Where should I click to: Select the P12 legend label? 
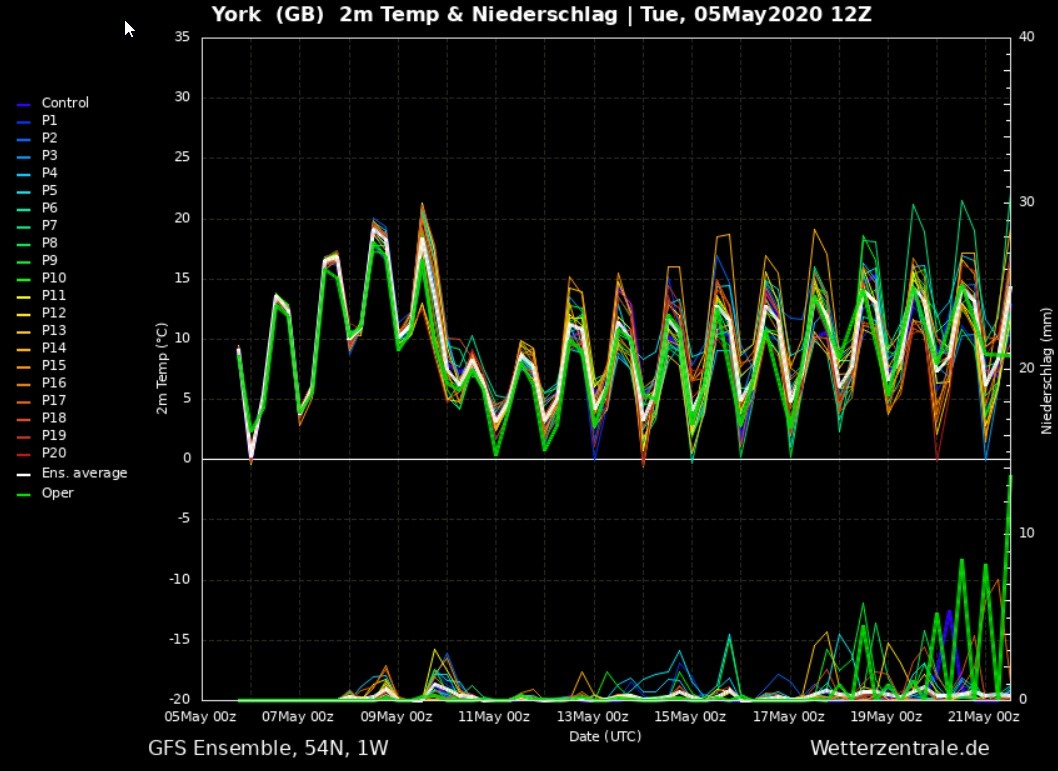(54, 313)
